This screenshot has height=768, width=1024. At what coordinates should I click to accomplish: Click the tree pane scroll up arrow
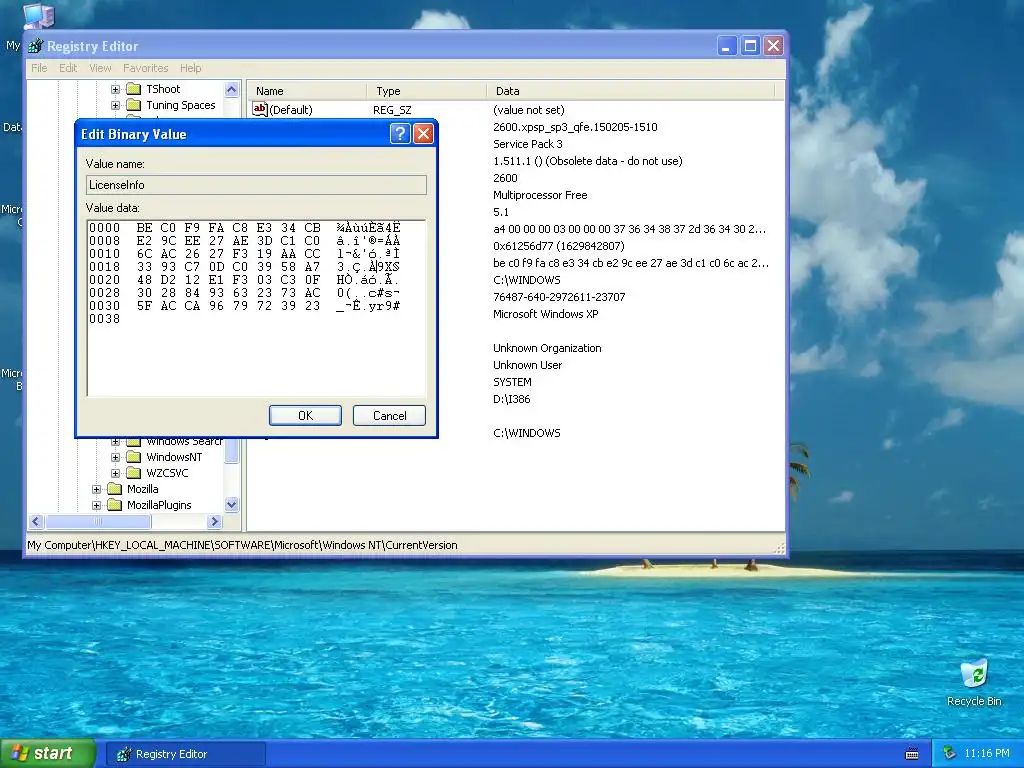232,89
